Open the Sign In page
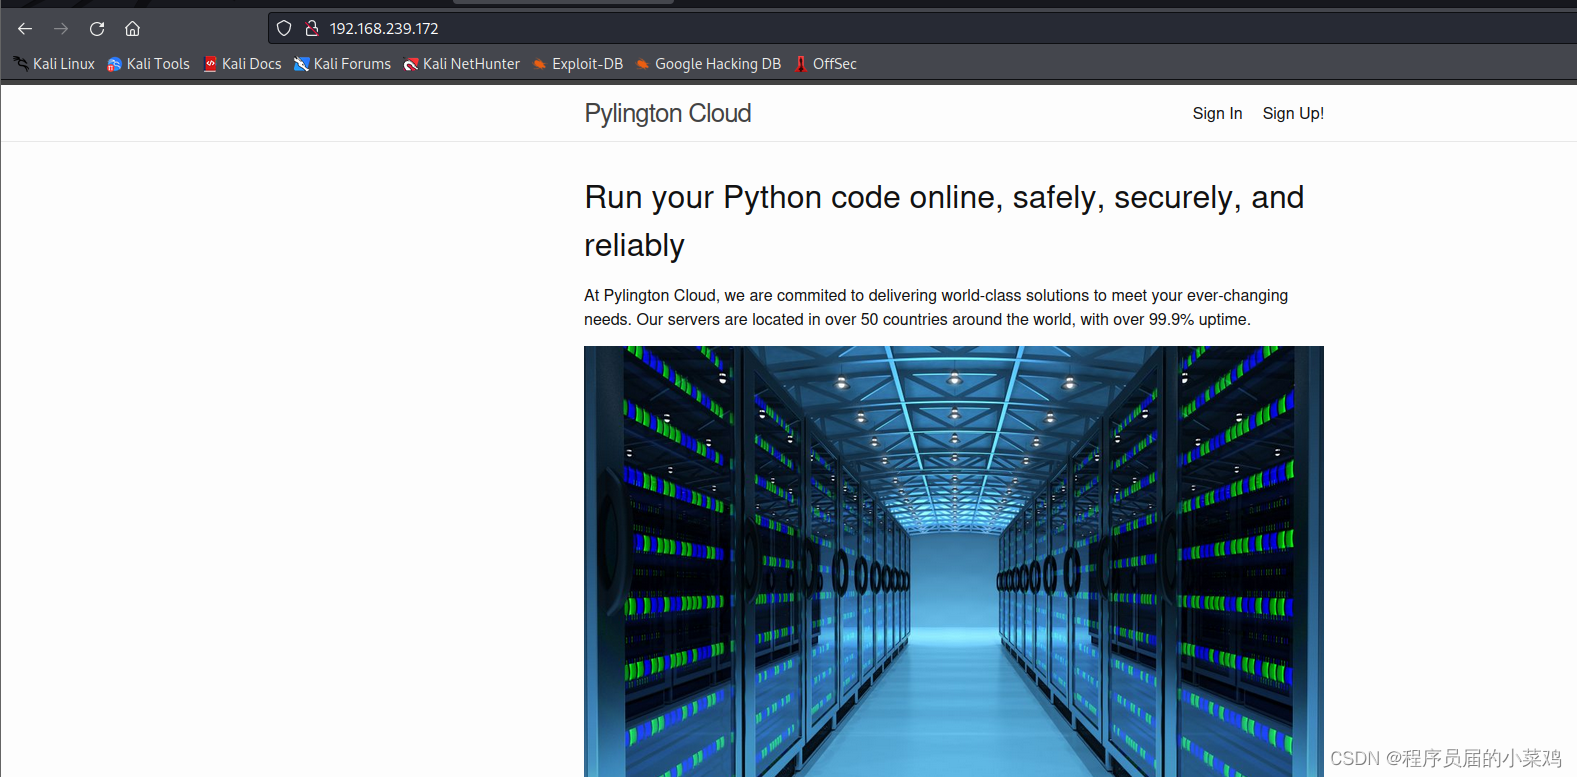Viewport: 1577px width, 777px height. coord(1217,114)
